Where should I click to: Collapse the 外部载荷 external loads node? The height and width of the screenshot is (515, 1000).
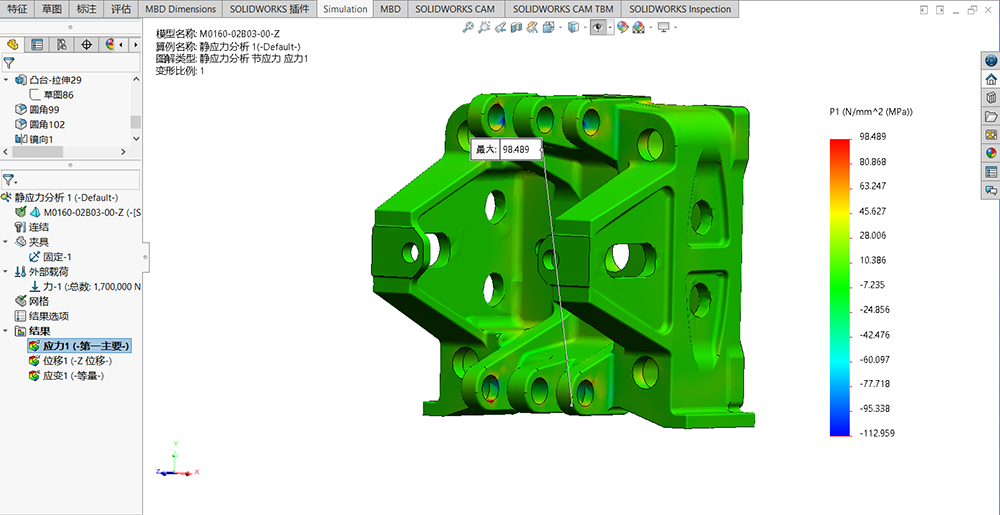pos(7,271)
